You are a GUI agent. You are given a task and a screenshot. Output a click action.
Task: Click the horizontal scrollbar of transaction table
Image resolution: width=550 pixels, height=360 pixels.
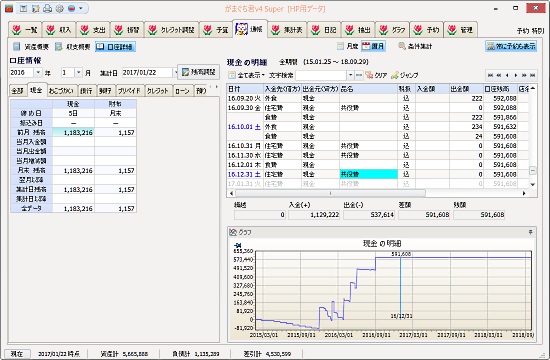click(330, 193)
